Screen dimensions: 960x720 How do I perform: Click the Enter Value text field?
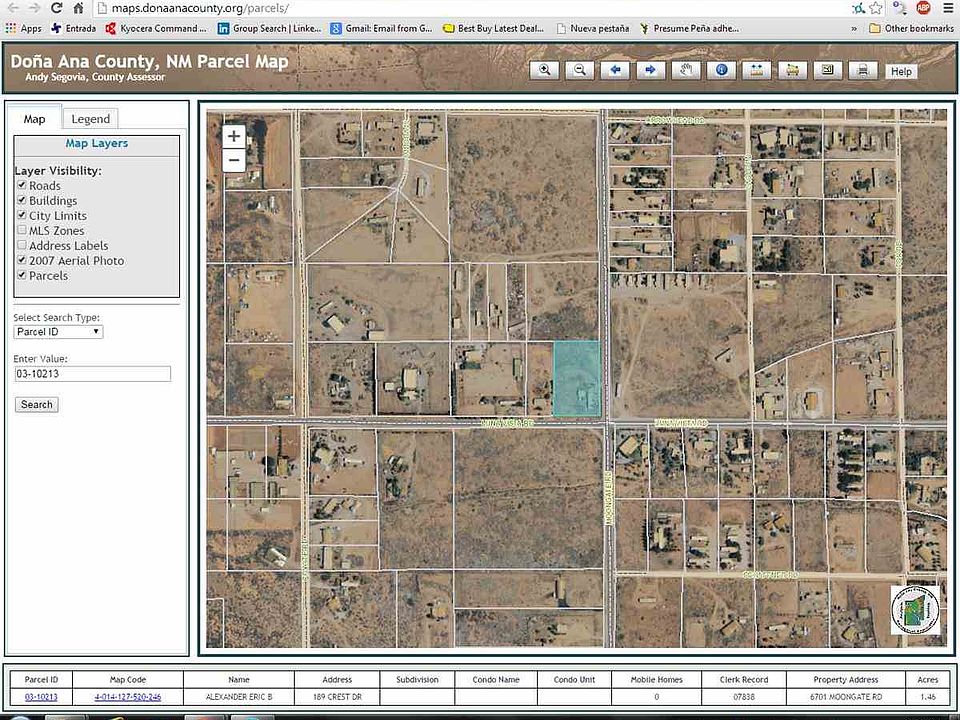pyautogui.click(x=92, y=374)
